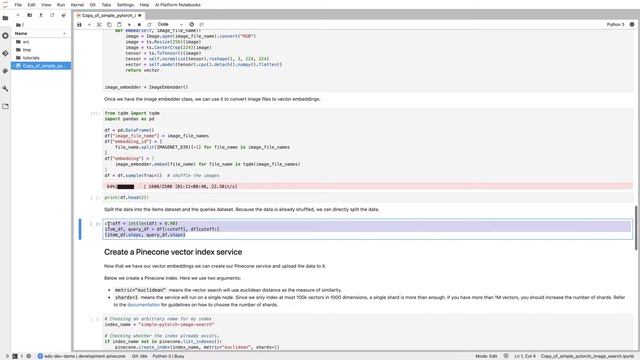Click the development-pinecone project status entry
The image size is (640, 360).
coord(82,356)
